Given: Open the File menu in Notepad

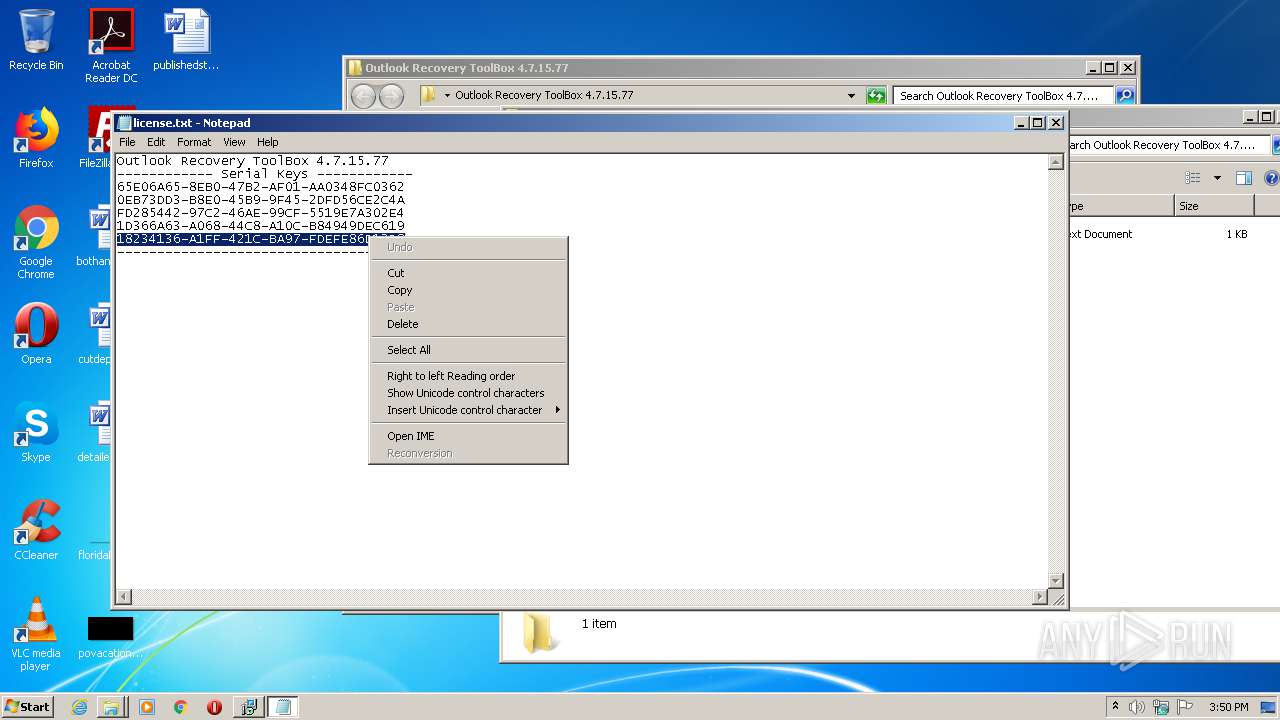Looking at the screenshot, I should click(127, 142).
